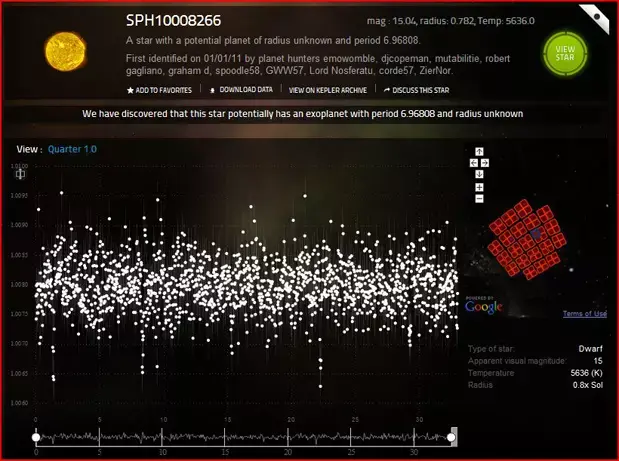Viewport: 619px width, 461px height.
Task: Zoom in the sky map with plus
Action: (x=479, y=187)
